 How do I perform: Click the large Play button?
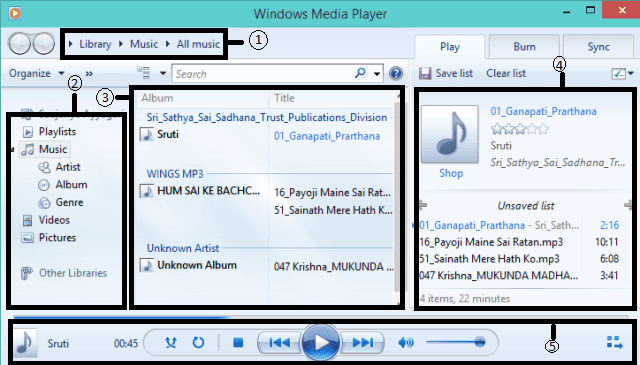pos(321,343)
